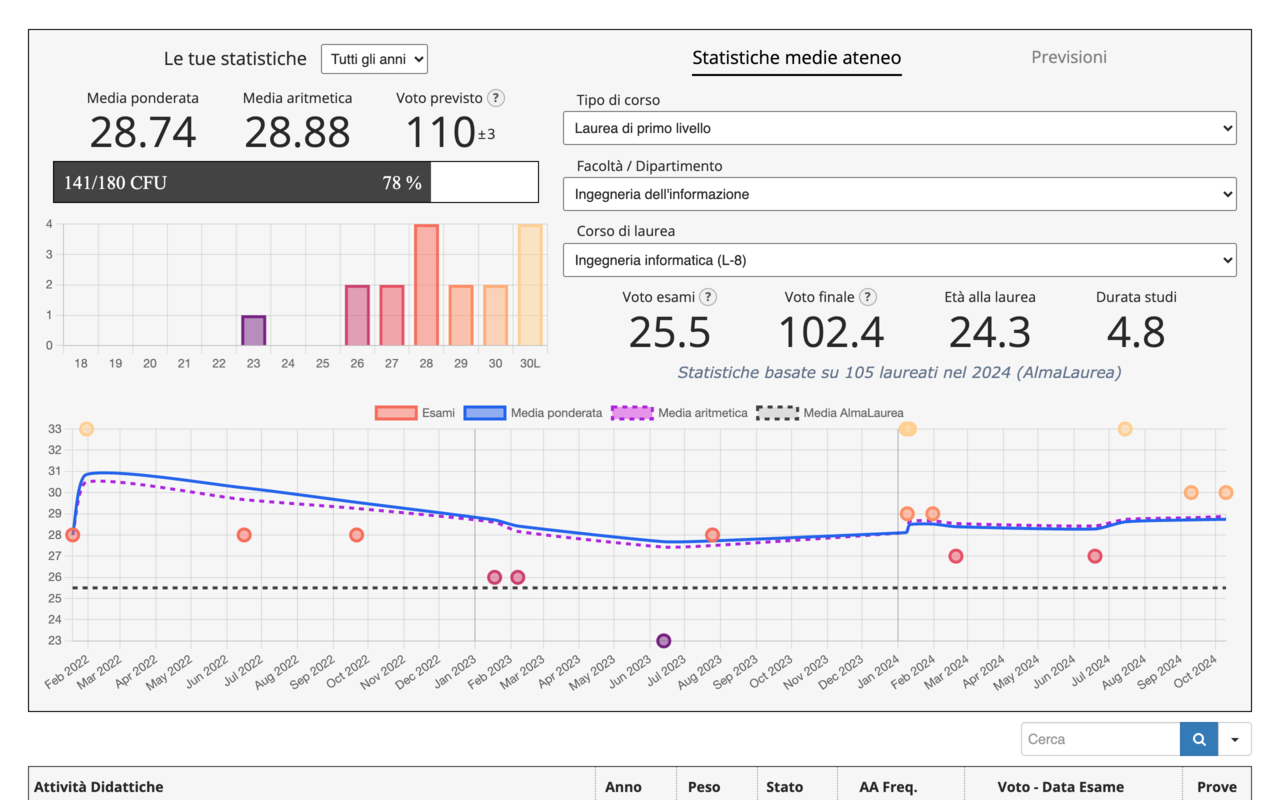The width and height of the screenshot is (1280, 800).
Task: Click the purple grade 23 exam point
Action: pos(663,640)
